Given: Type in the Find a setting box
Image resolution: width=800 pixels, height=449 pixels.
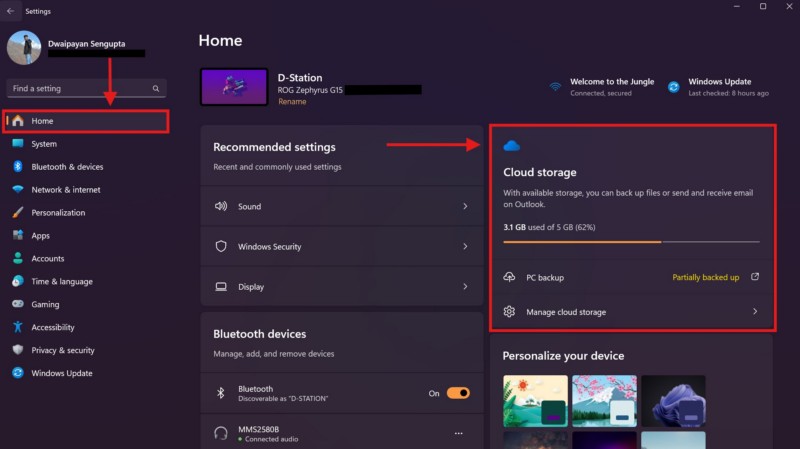Looking at the screenshot, I should pos(78,88).
